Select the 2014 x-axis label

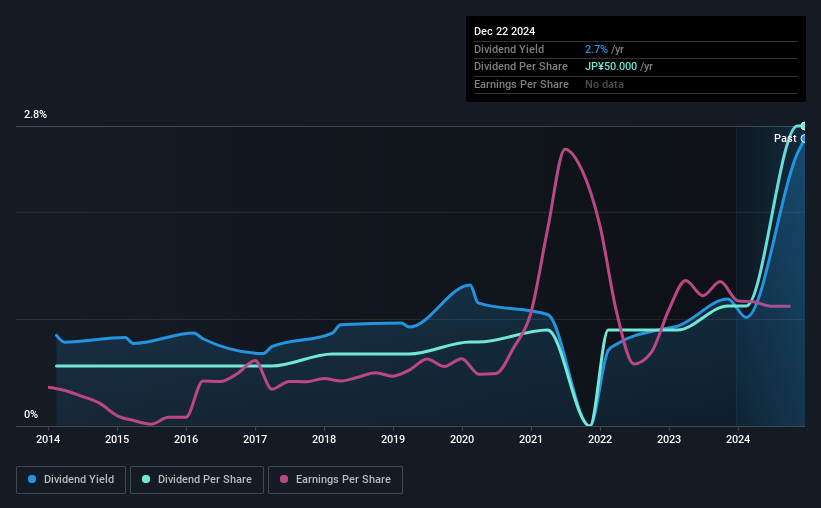pos(48,439)
